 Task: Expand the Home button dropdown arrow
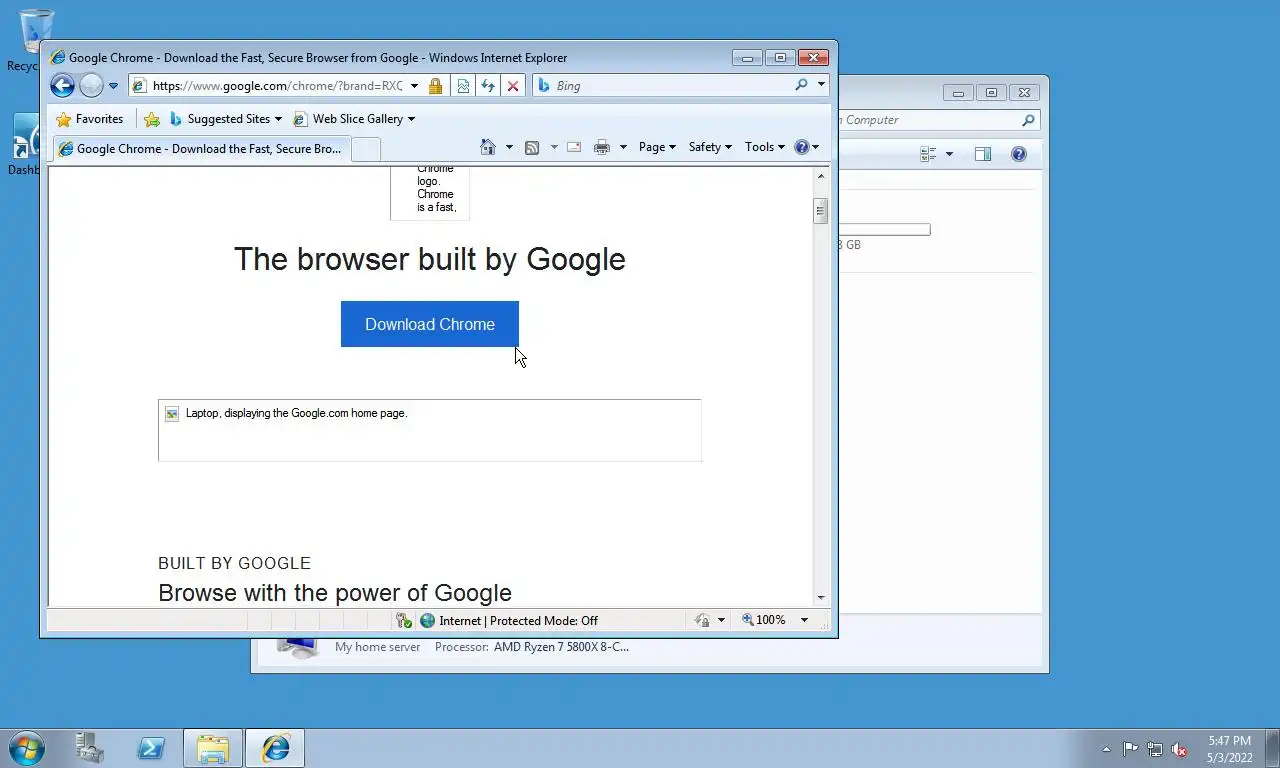[x=509, y=147]
